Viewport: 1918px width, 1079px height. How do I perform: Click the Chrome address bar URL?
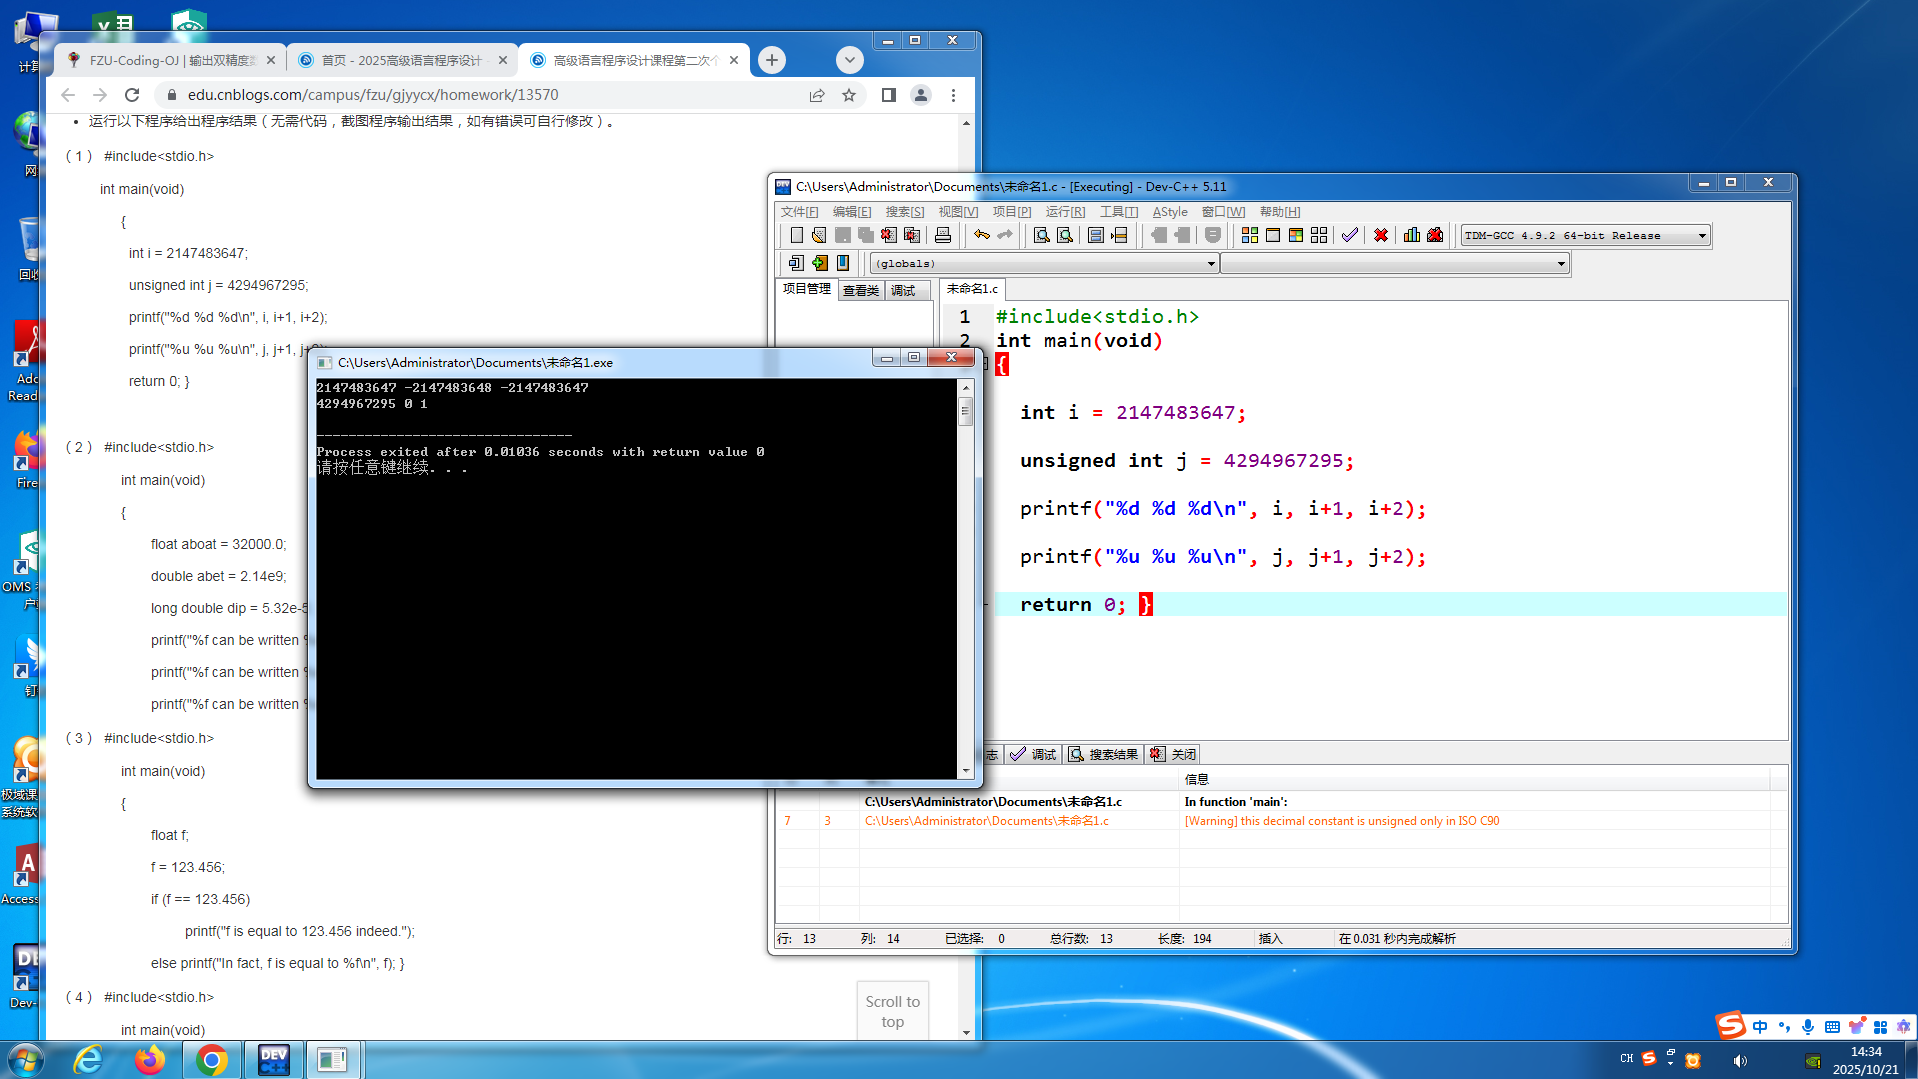pyautogui.click(x=373, y=95)
